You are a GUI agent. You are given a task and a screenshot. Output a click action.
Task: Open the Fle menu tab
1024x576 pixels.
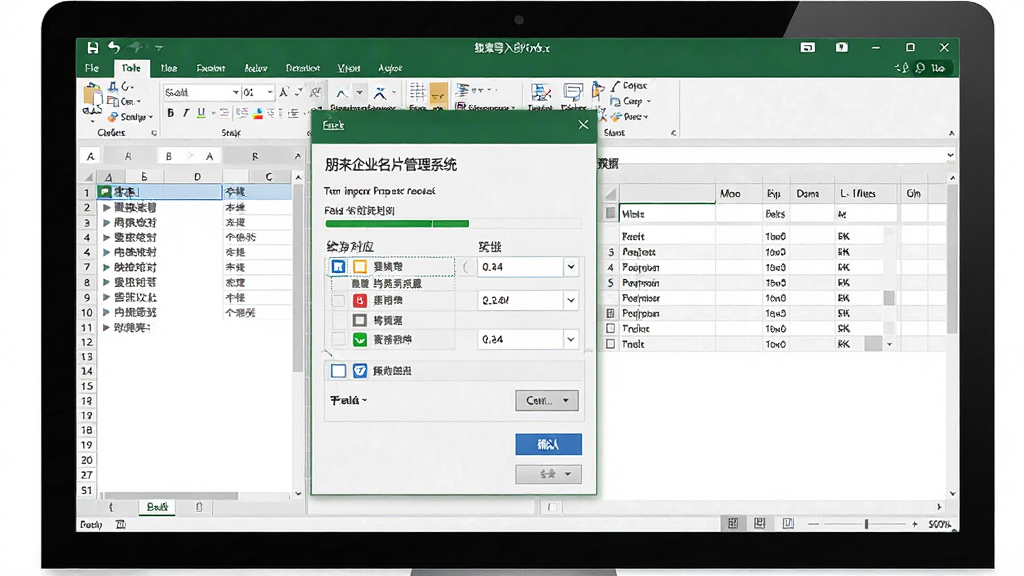91,68
